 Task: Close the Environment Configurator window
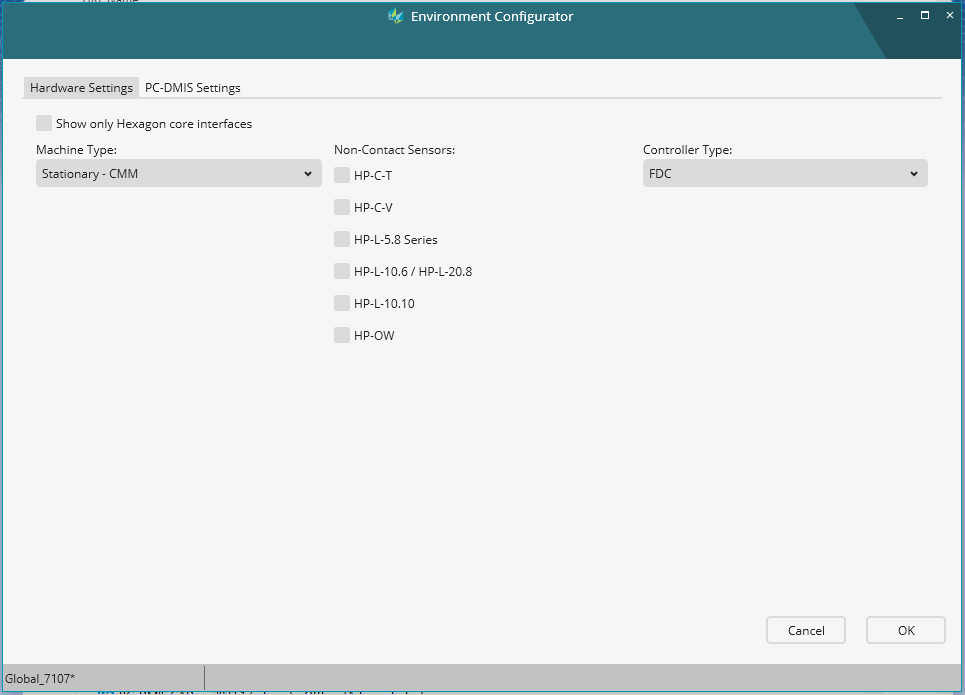949,15
